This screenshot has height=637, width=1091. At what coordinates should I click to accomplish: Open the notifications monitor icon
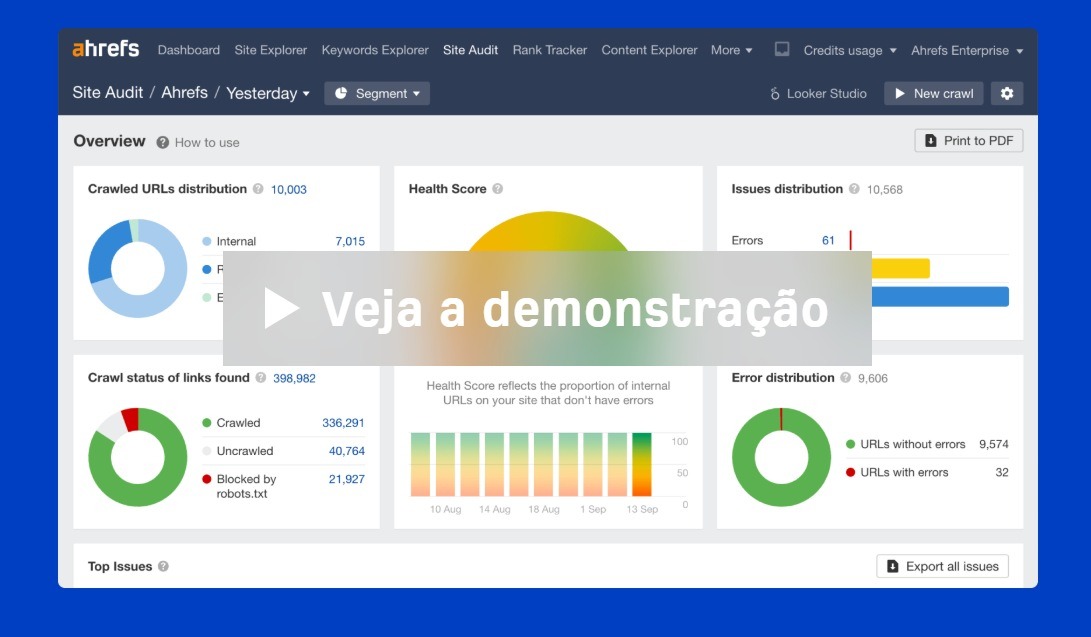tap(782, 49)
